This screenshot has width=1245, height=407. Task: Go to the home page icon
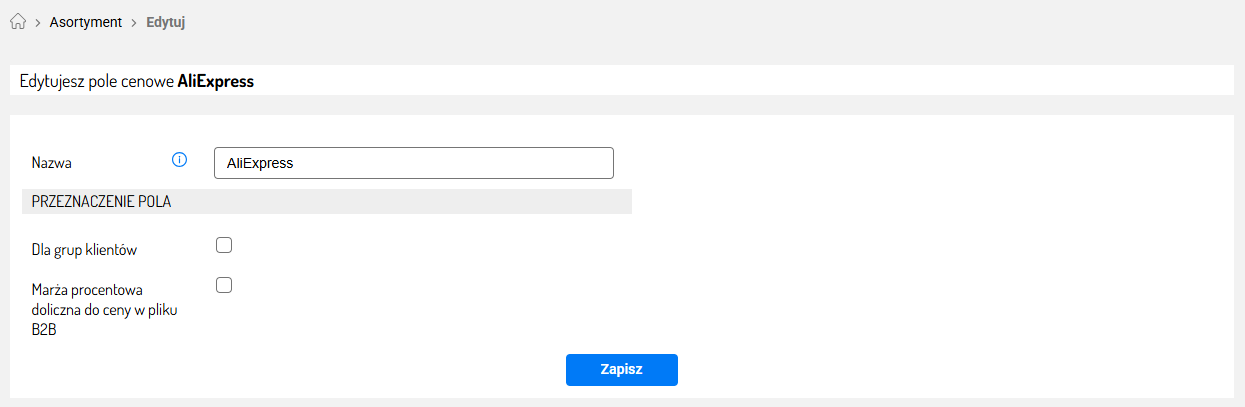(x=17, y=22)
